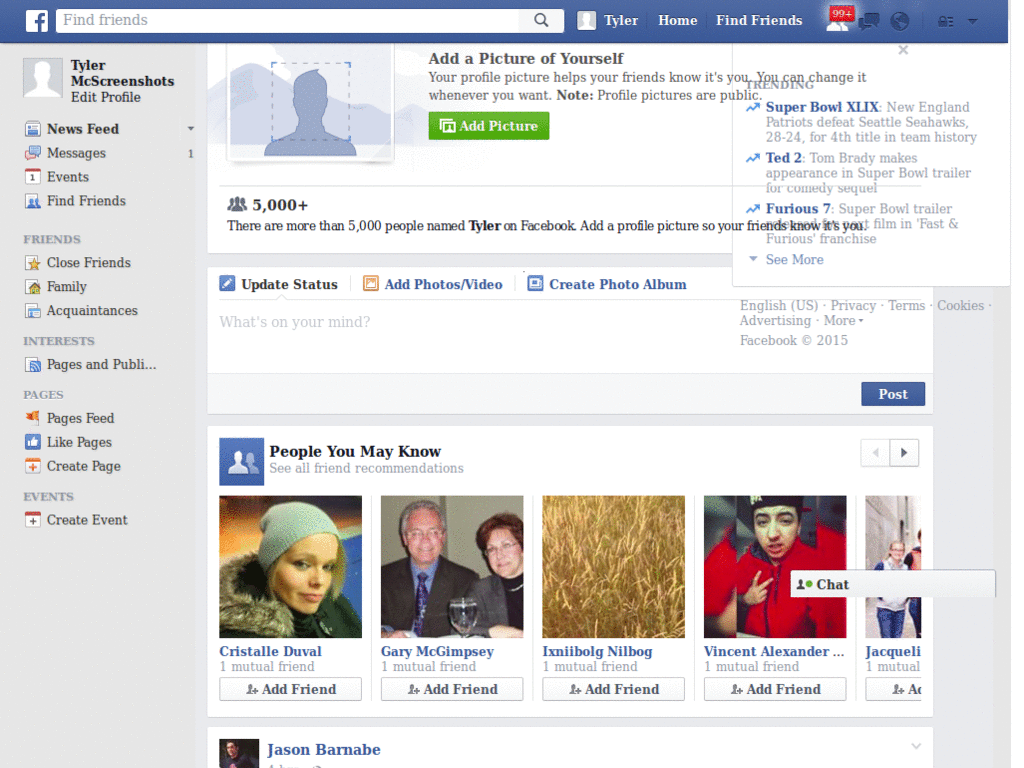Show previous People You May Know suggestions
This screenshot has width=1024, height=768.
(x=876, y=453)
